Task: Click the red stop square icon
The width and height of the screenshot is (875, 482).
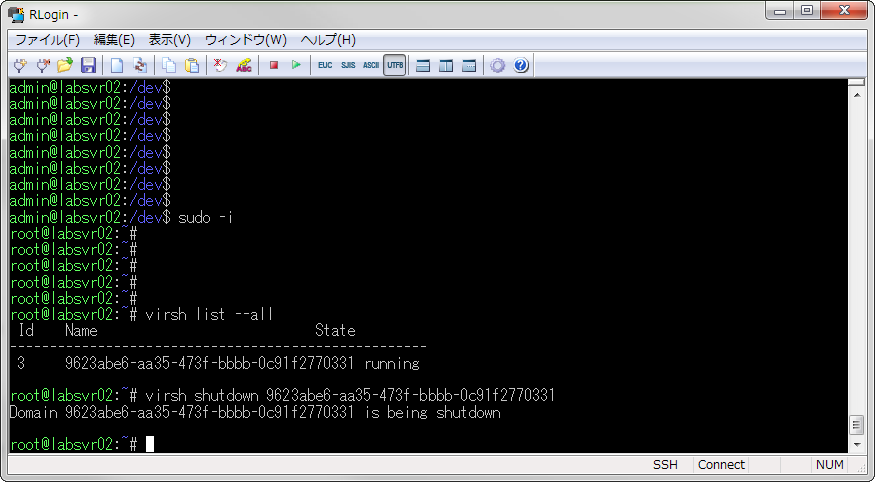Action: (273, 65)
